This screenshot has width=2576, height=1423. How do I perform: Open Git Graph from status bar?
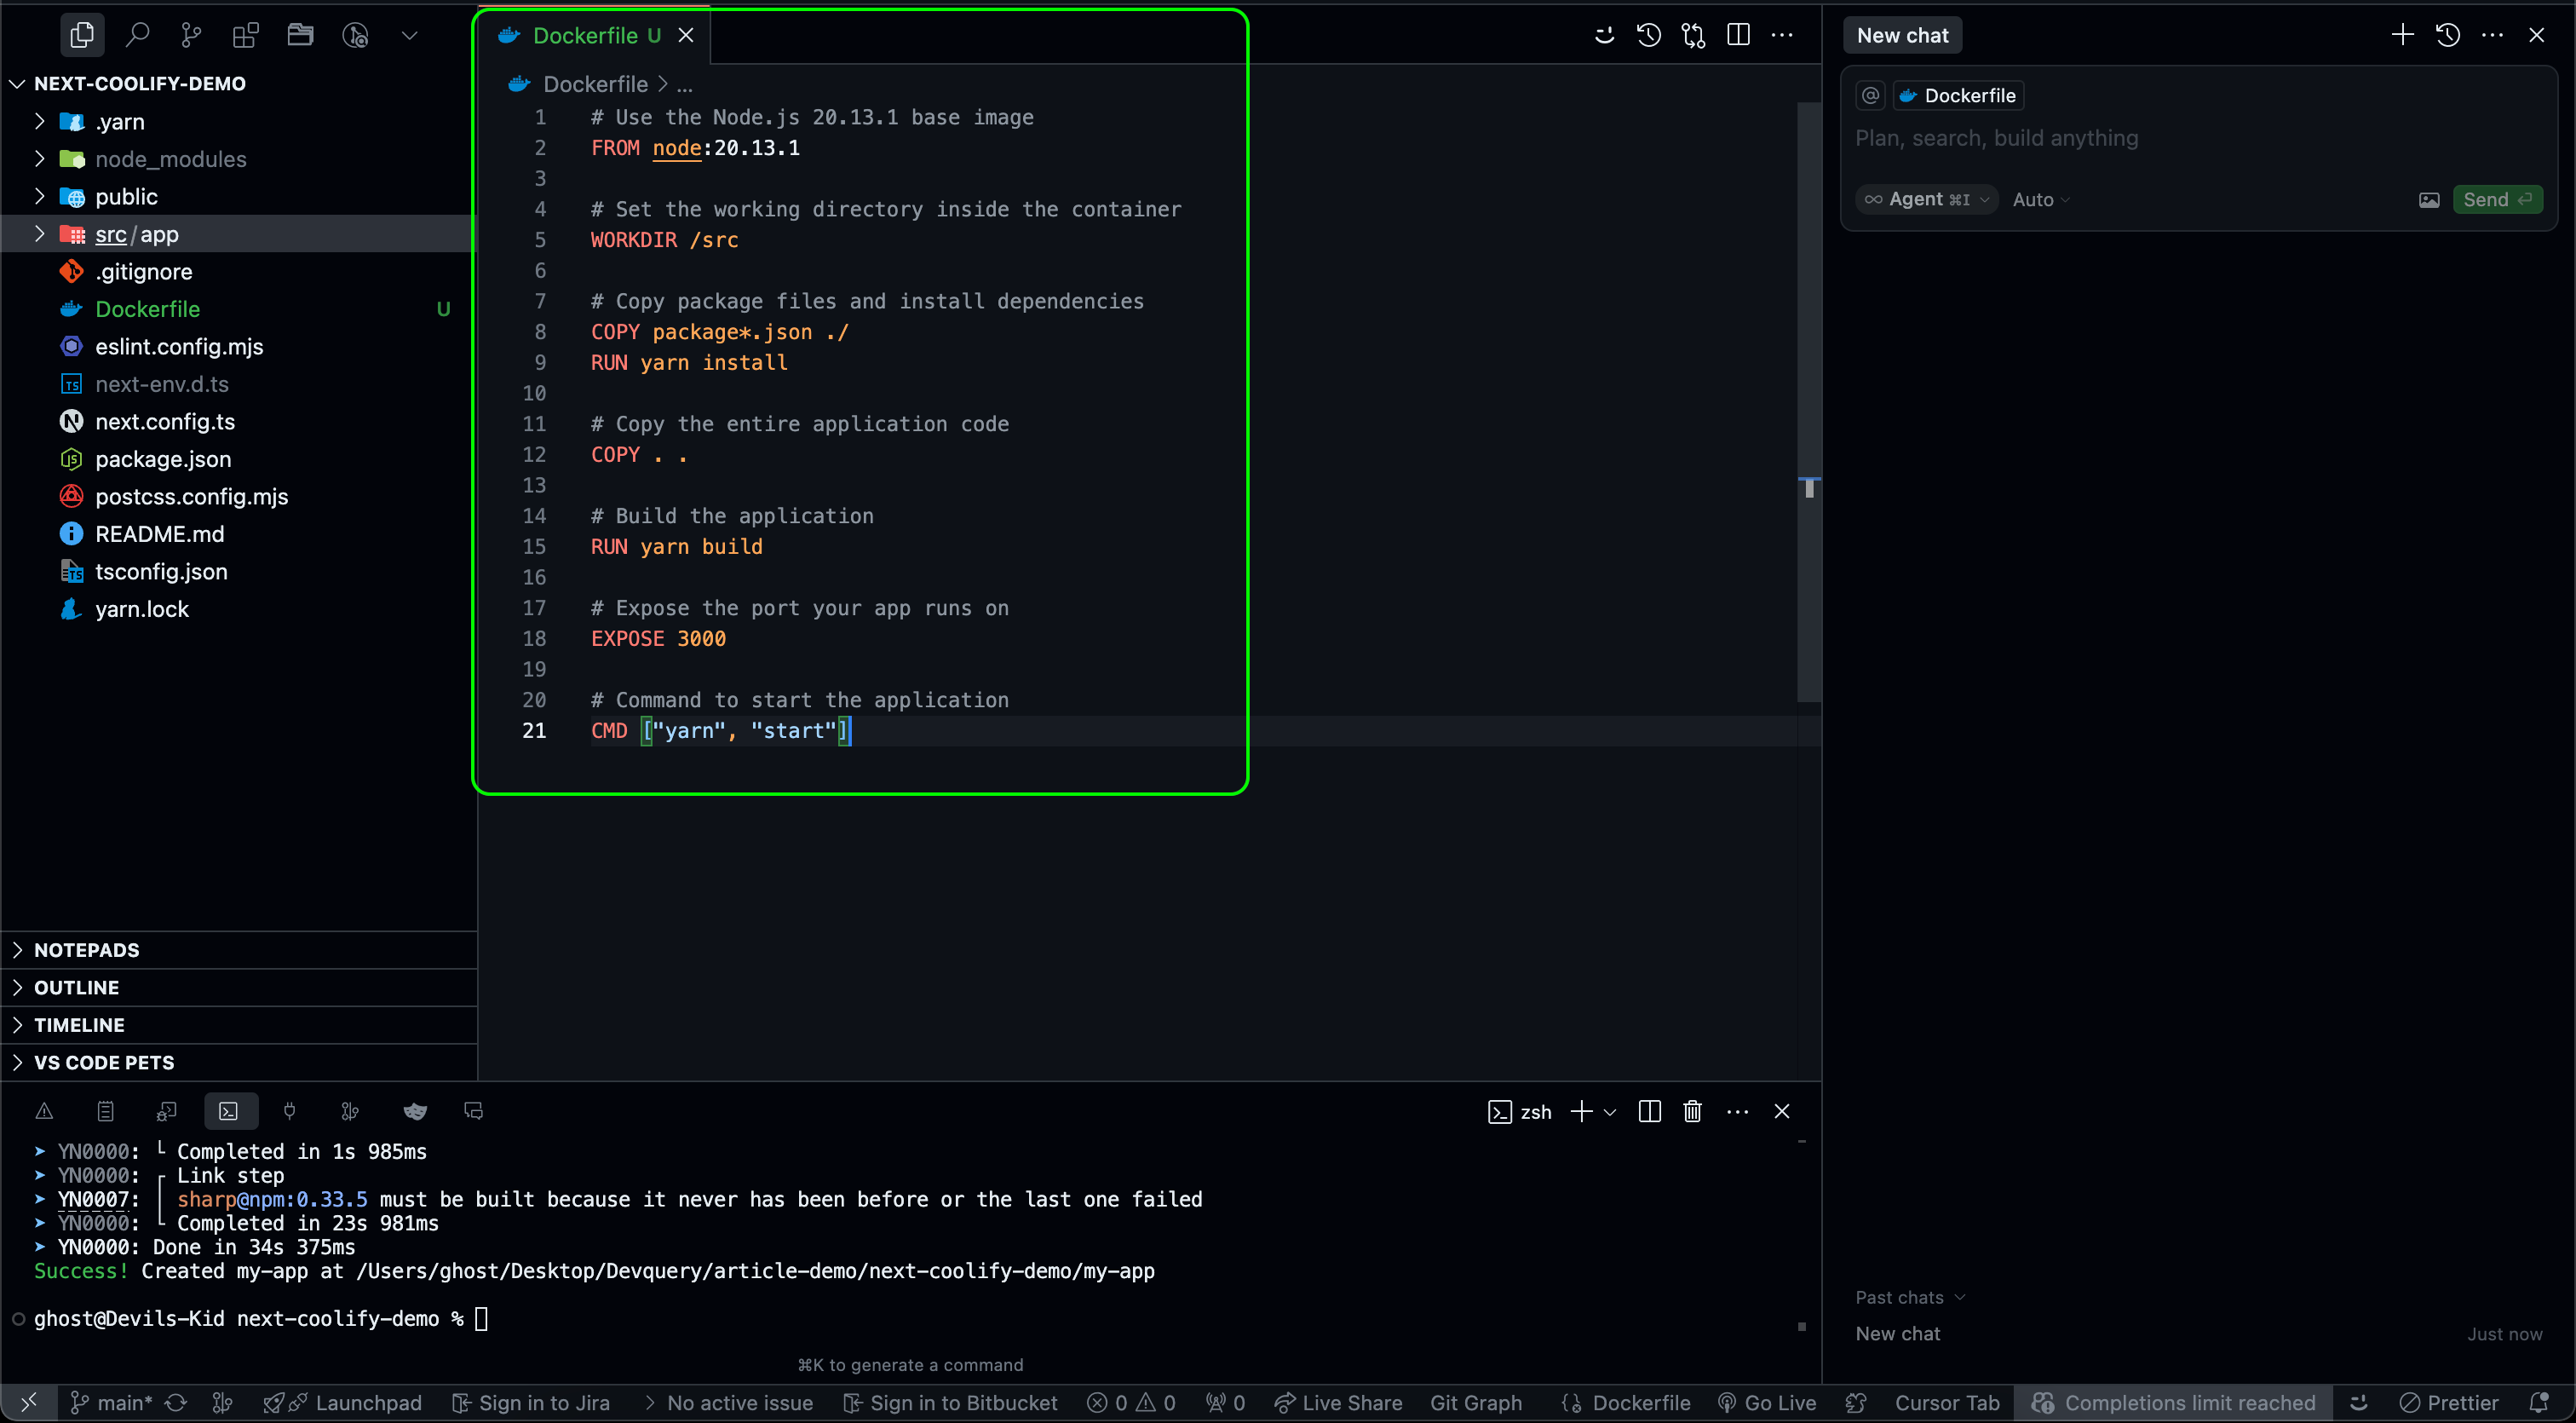(x=1475, y=1403)
